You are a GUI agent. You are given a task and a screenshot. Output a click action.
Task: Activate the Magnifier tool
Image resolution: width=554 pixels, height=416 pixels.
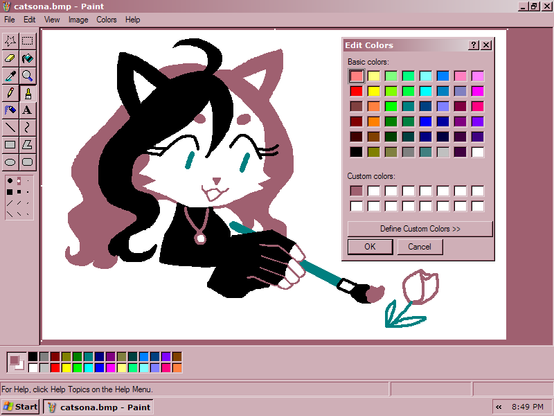[x=28, y=75]
